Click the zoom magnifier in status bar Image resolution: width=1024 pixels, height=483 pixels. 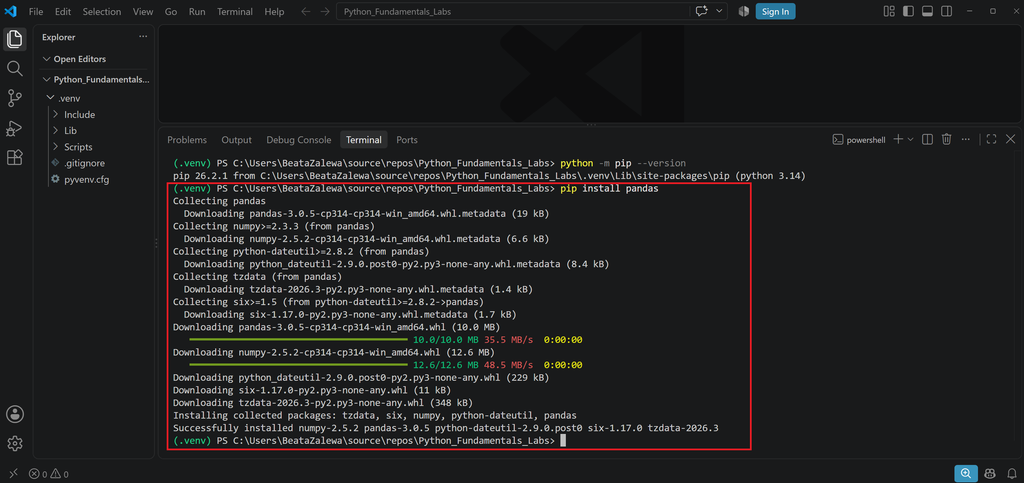(965, 474)
